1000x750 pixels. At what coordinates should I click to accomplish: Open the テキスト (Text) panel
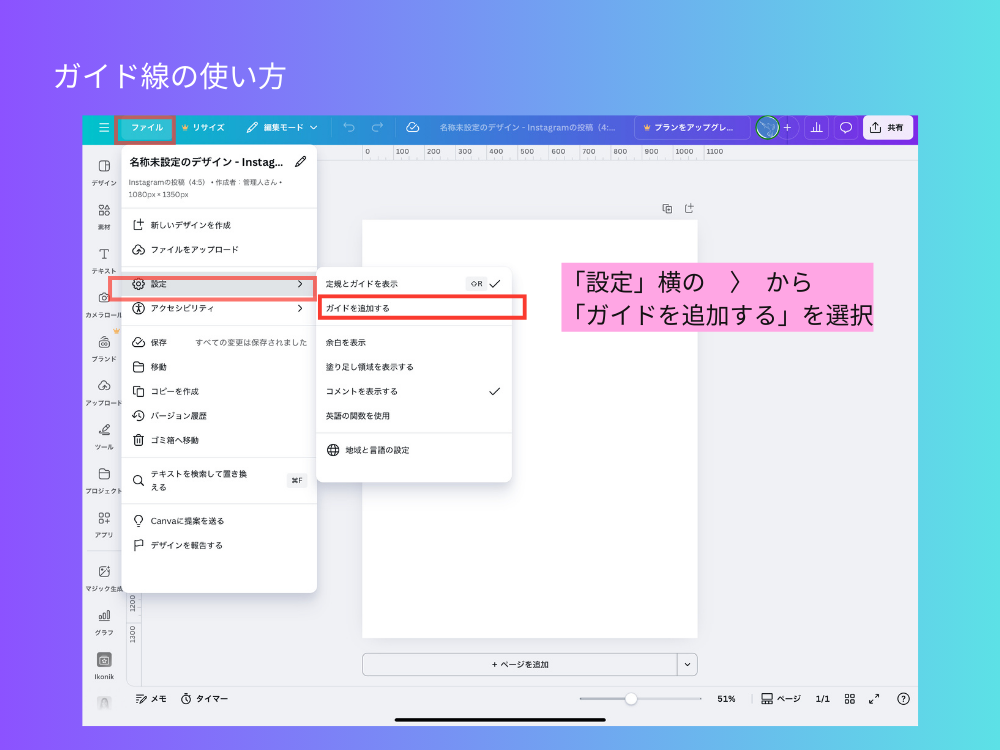click(x=102, y=258)
